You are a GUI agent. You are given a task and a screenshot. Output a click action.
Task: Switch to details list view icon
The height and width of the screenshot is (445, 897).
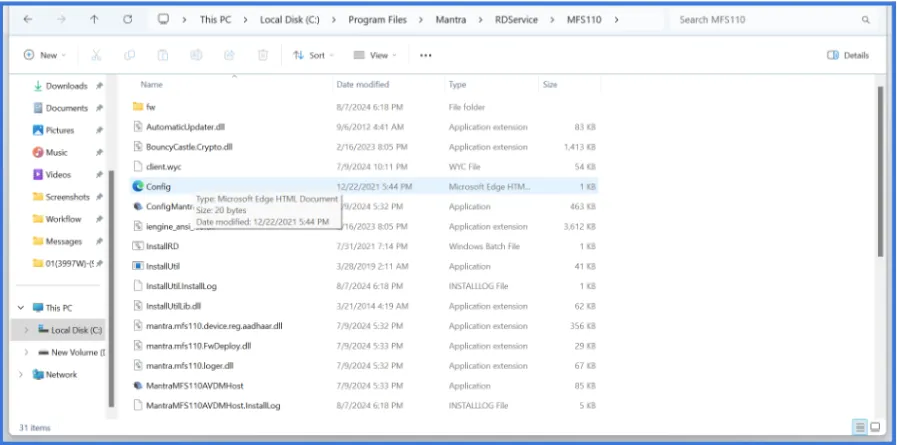[859, 427]
